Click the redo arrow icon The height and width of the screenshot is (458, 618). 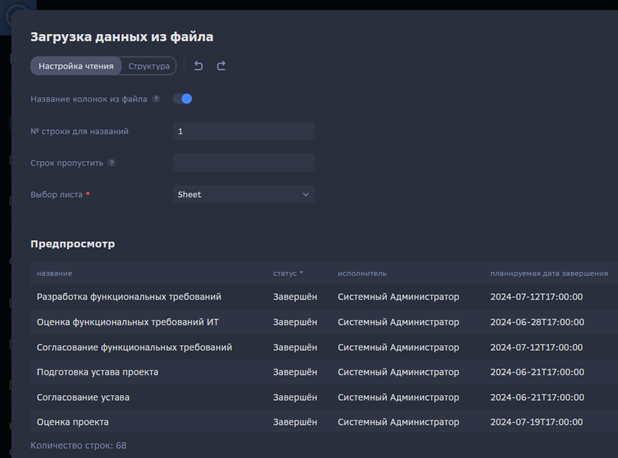click(x=221, y=66)
